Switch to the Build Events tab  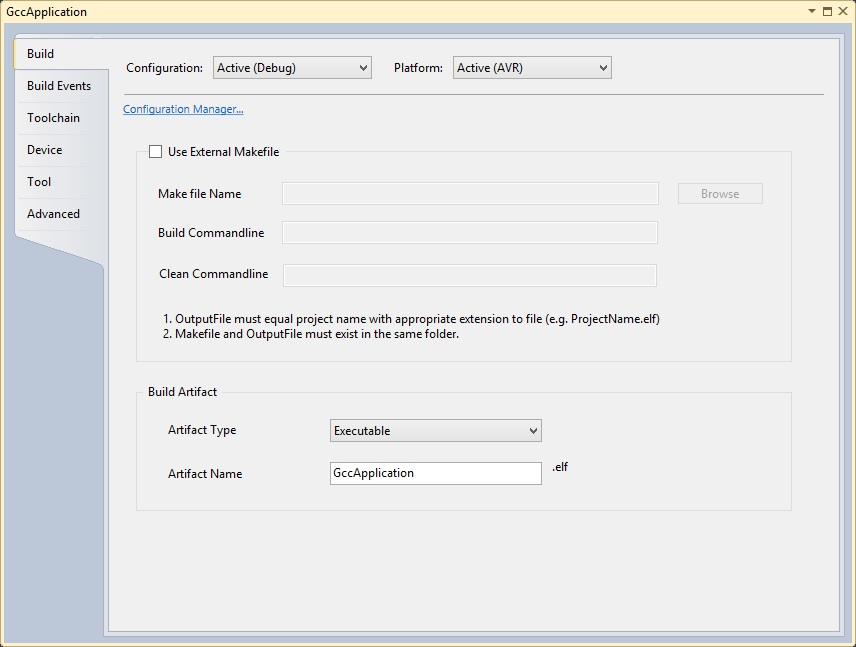pos(59,86)
